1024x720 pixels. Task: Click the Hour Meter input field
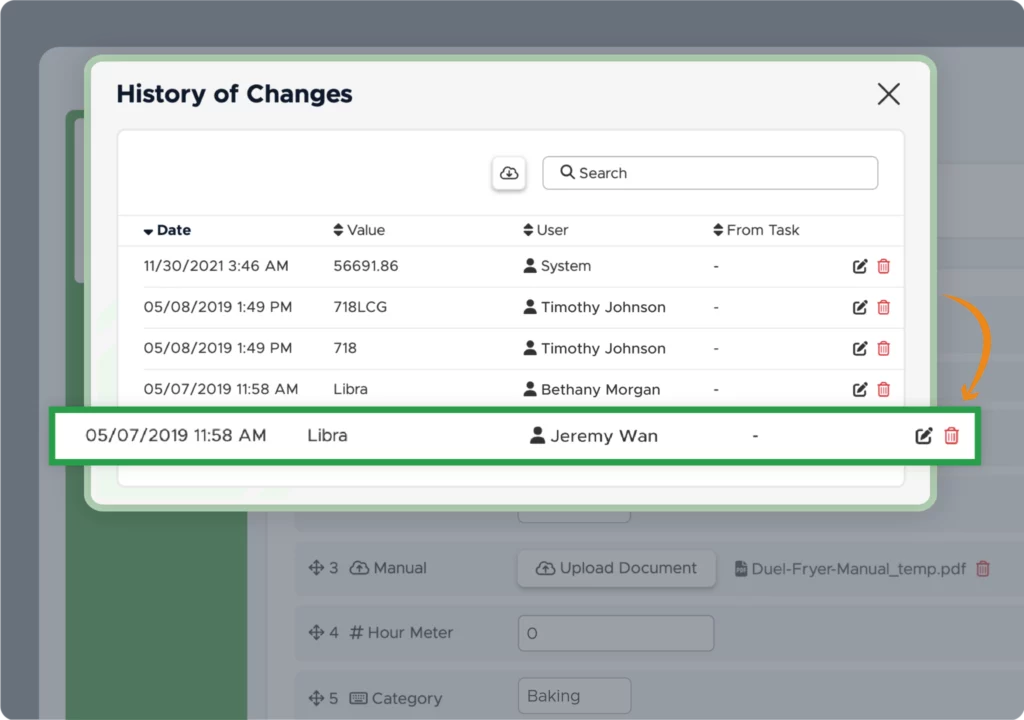(616, 633)
